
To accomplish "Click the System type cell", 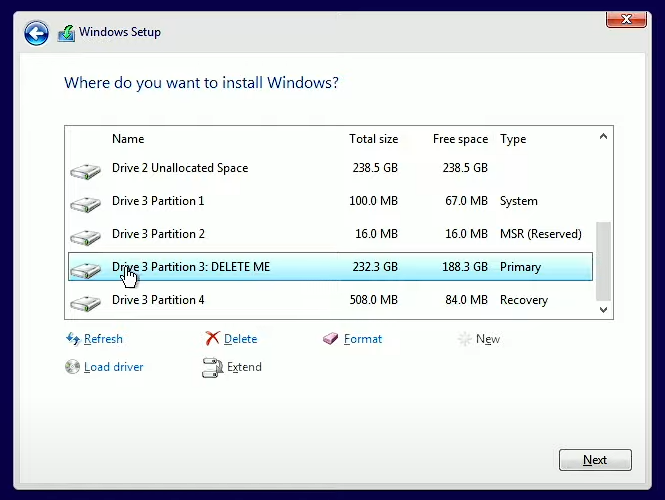I will tap(519, 201).
